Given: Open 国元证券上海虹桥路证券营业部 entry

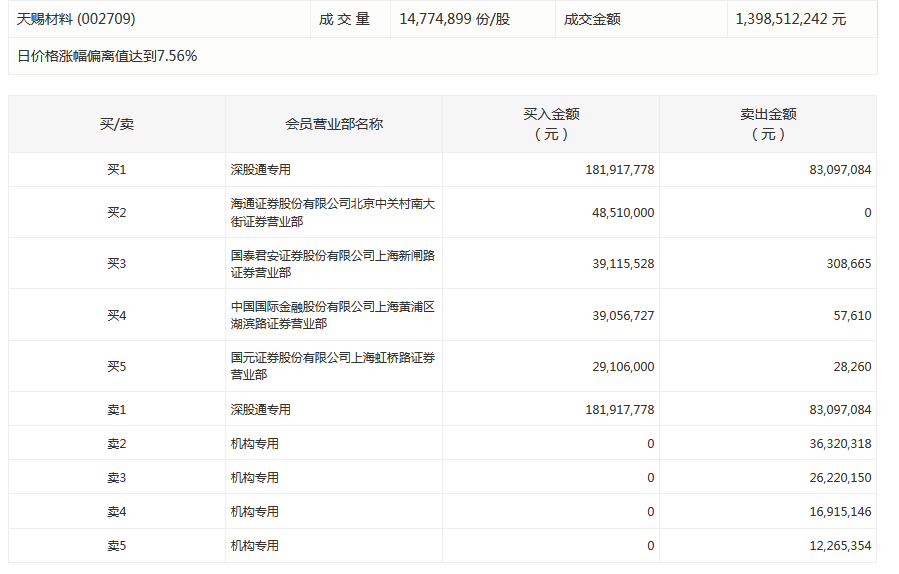Looking at the screenshot, I should click(333, 366).
